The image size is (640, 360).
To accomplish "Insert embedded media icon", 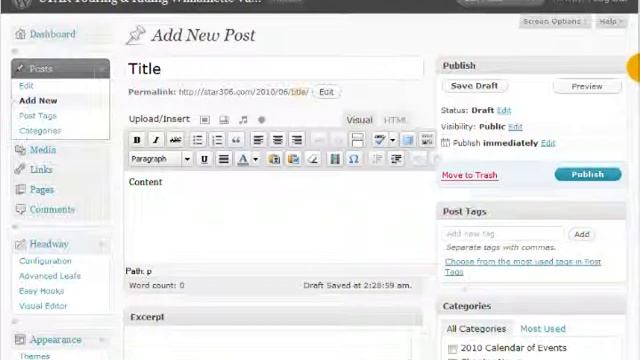I will click(x=335, y=159).
